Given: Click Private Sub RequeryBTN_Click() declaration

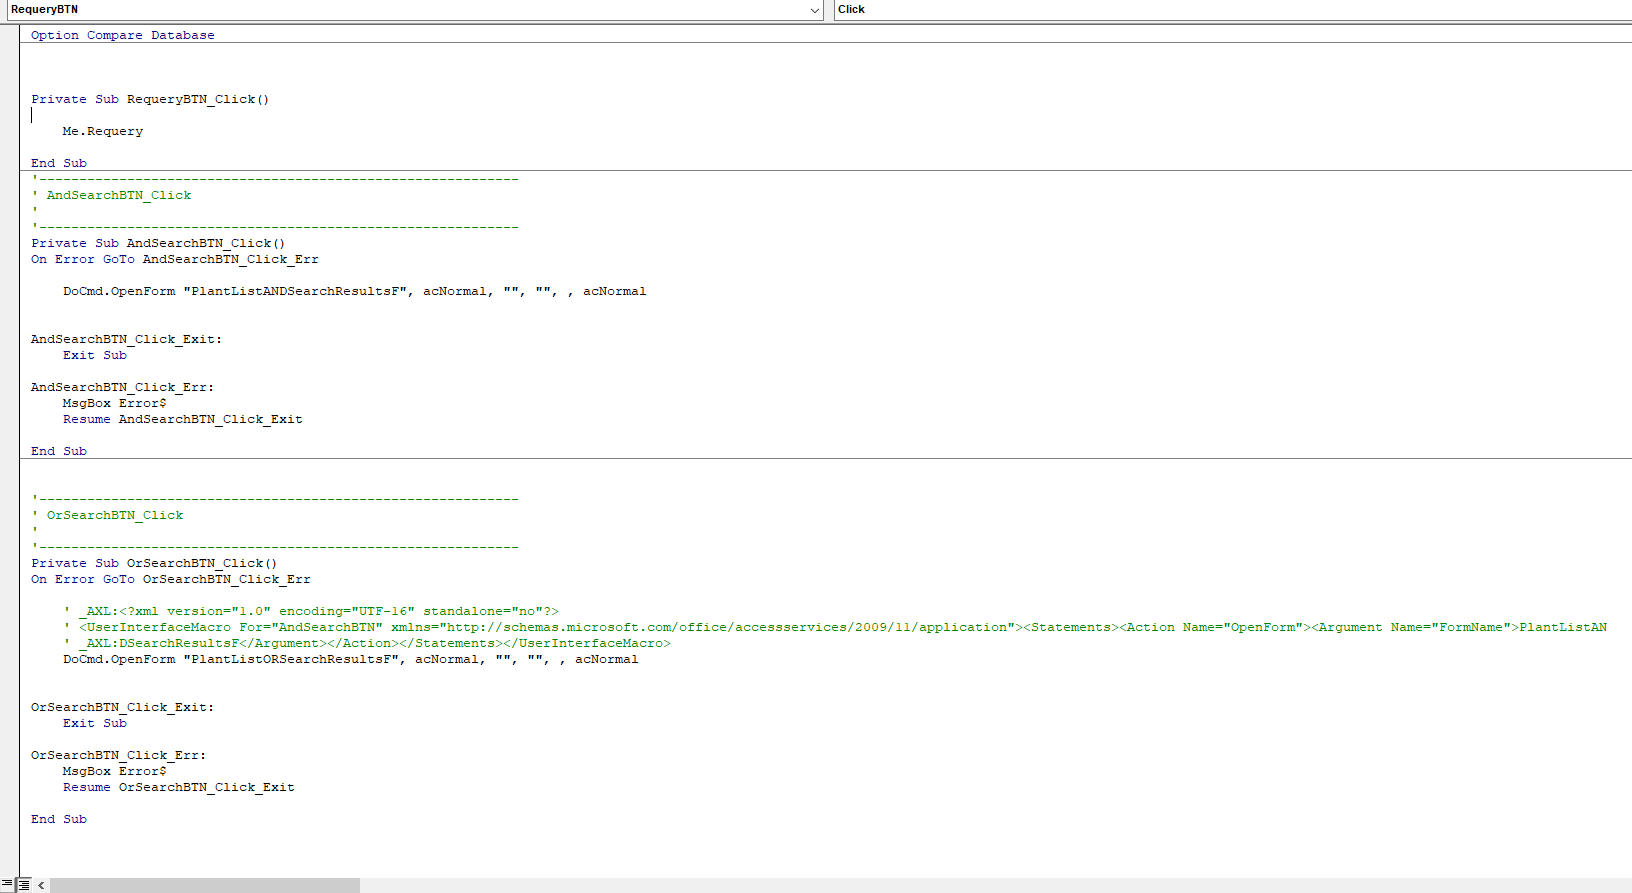Looking at the screenshot, I should pyautogui.click(x=149, y=99).
